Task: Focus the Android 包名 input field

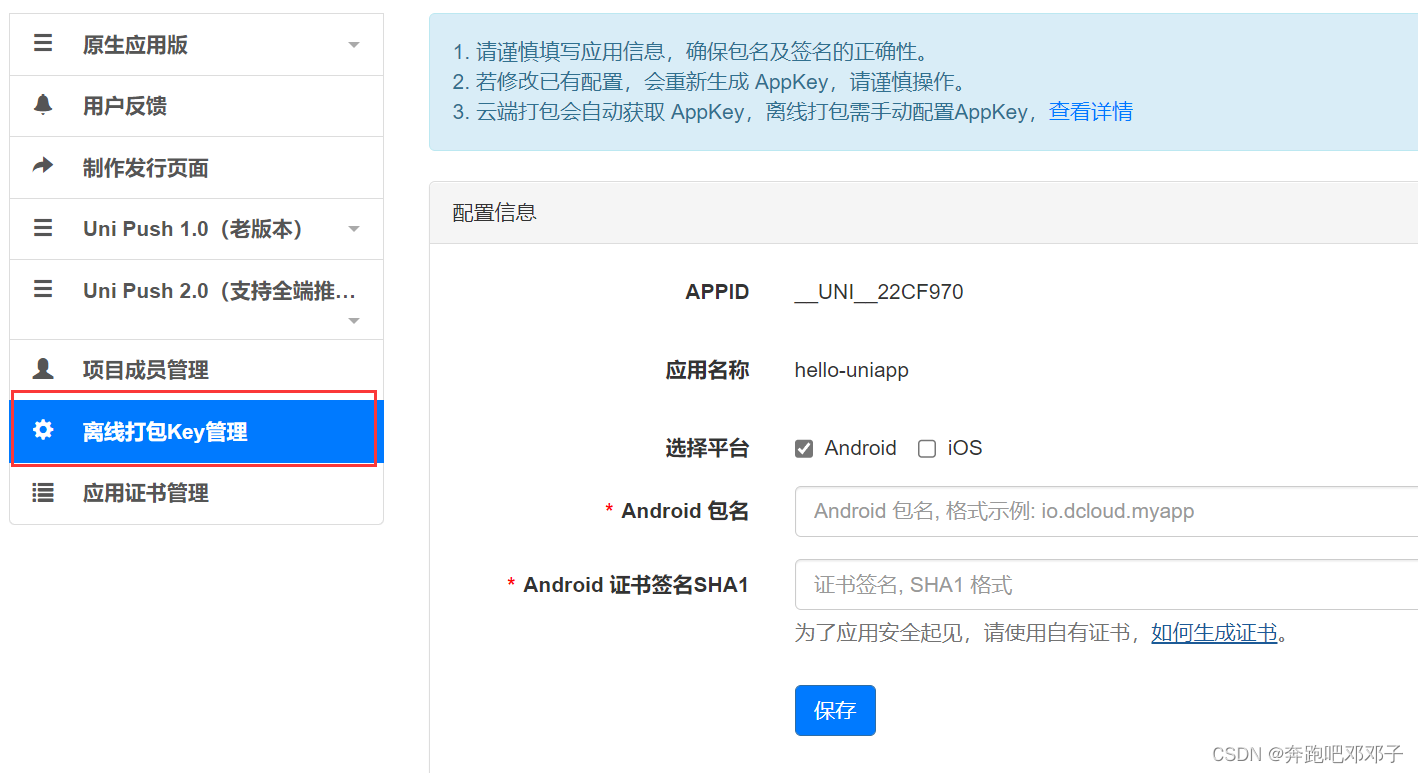Action: click(1106, 511)
